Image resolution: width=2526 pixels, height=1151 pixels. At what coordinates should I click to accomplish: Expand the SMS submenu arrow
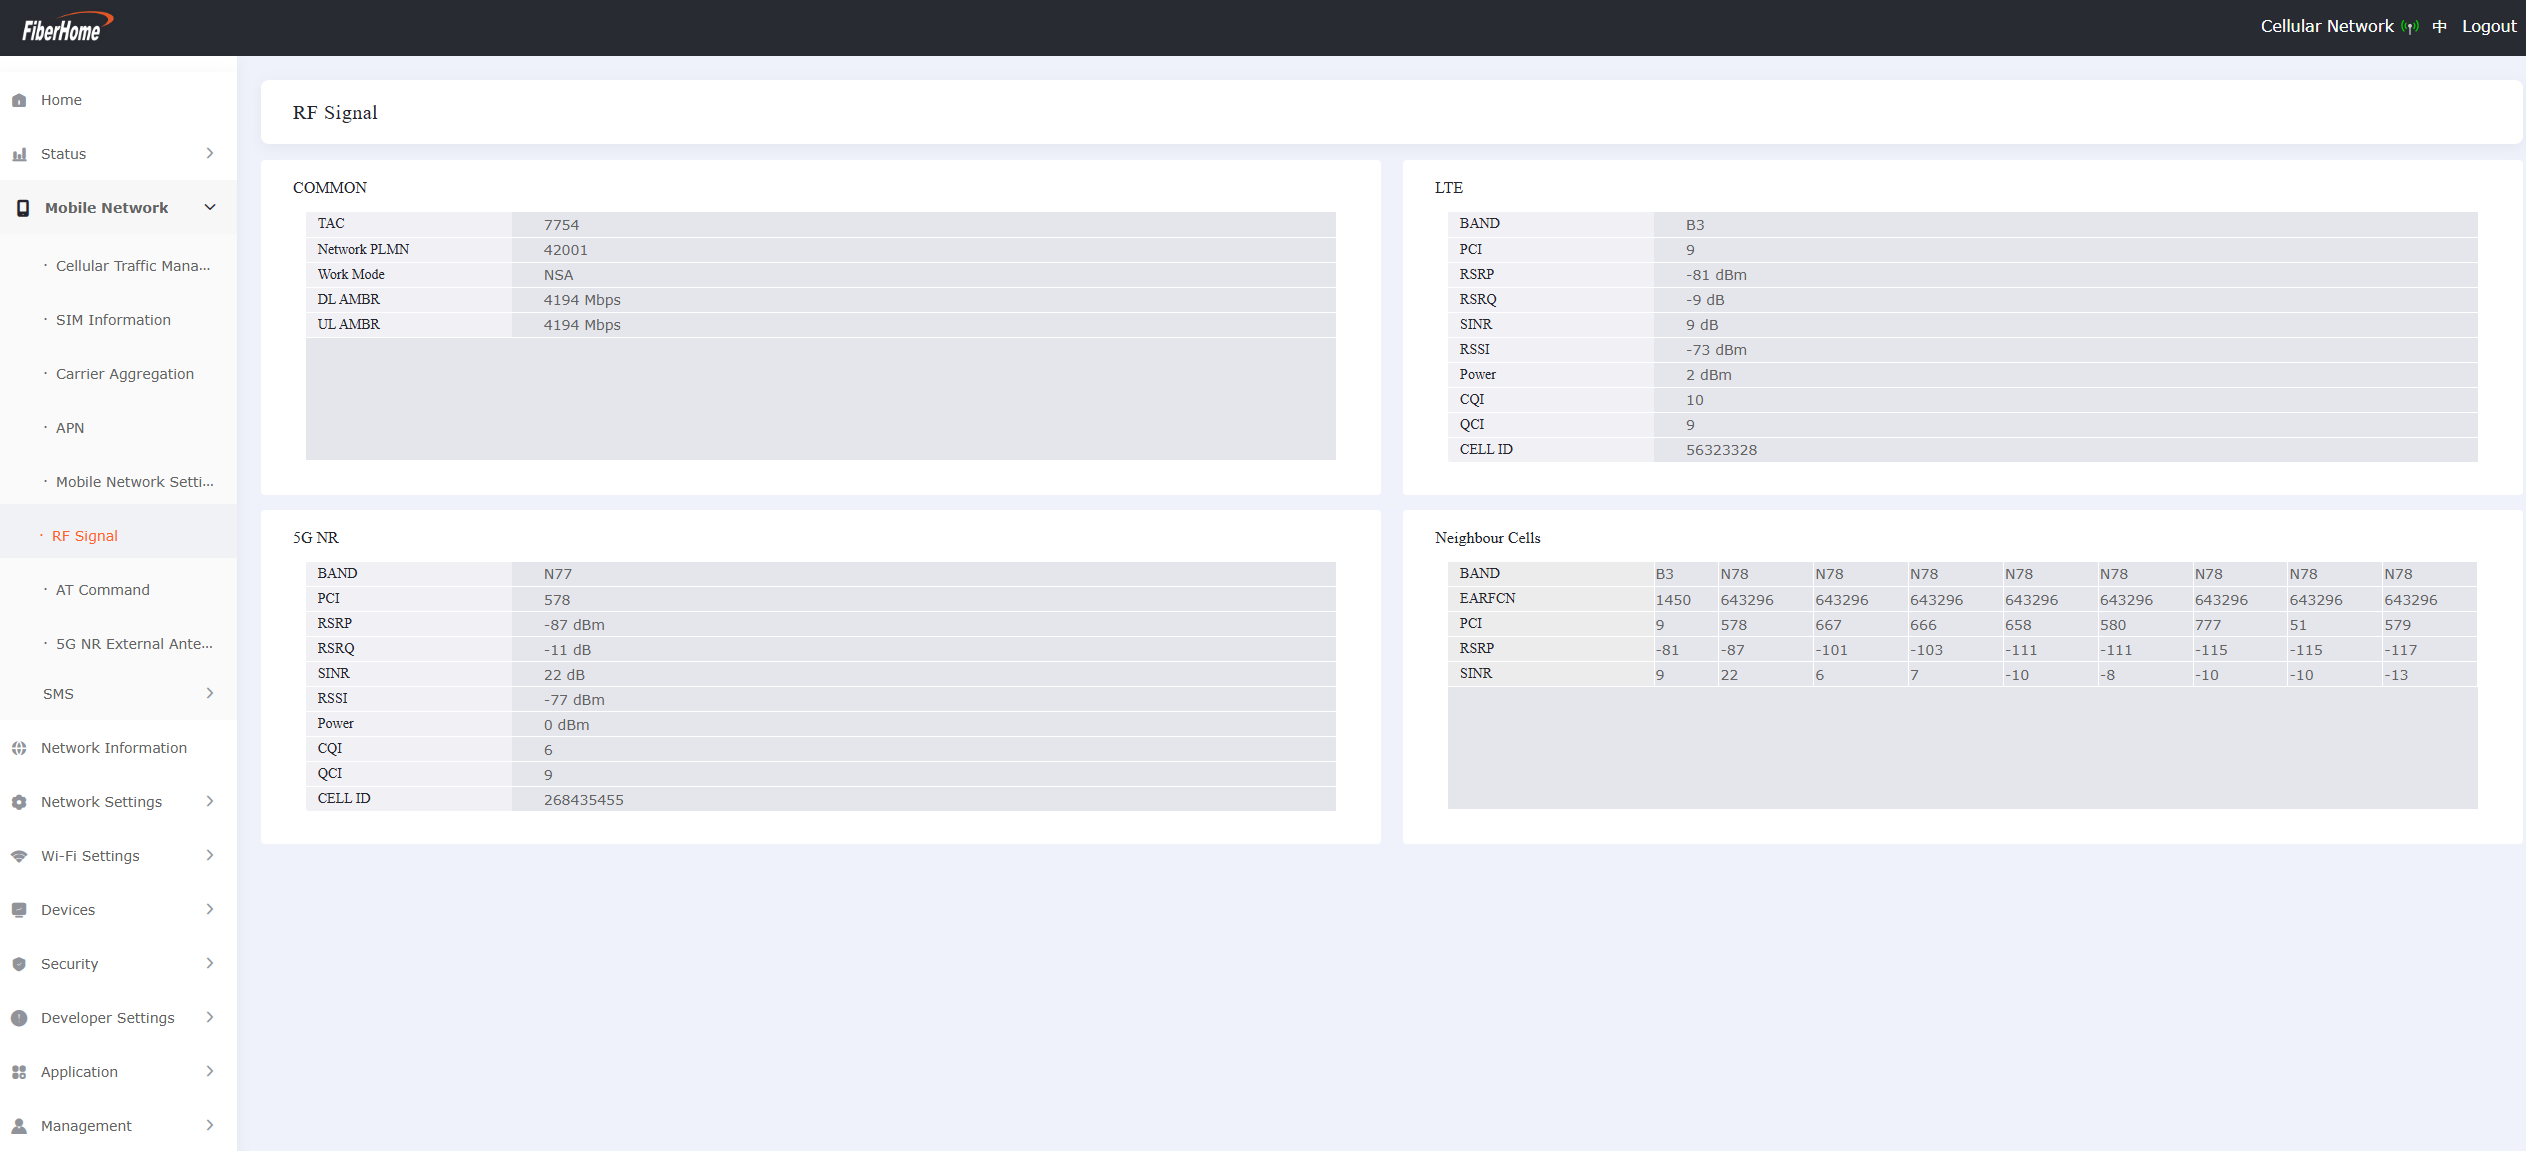click(x=210, y=693)
